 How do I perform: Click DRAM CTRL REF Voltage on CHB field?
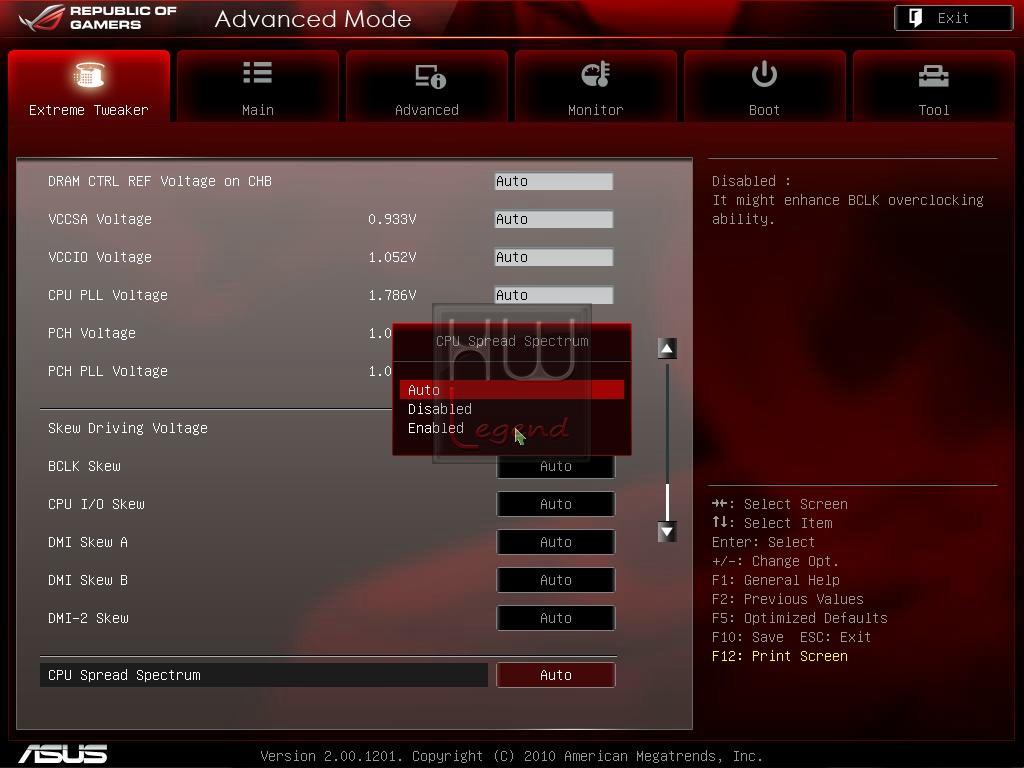point(554,182)
